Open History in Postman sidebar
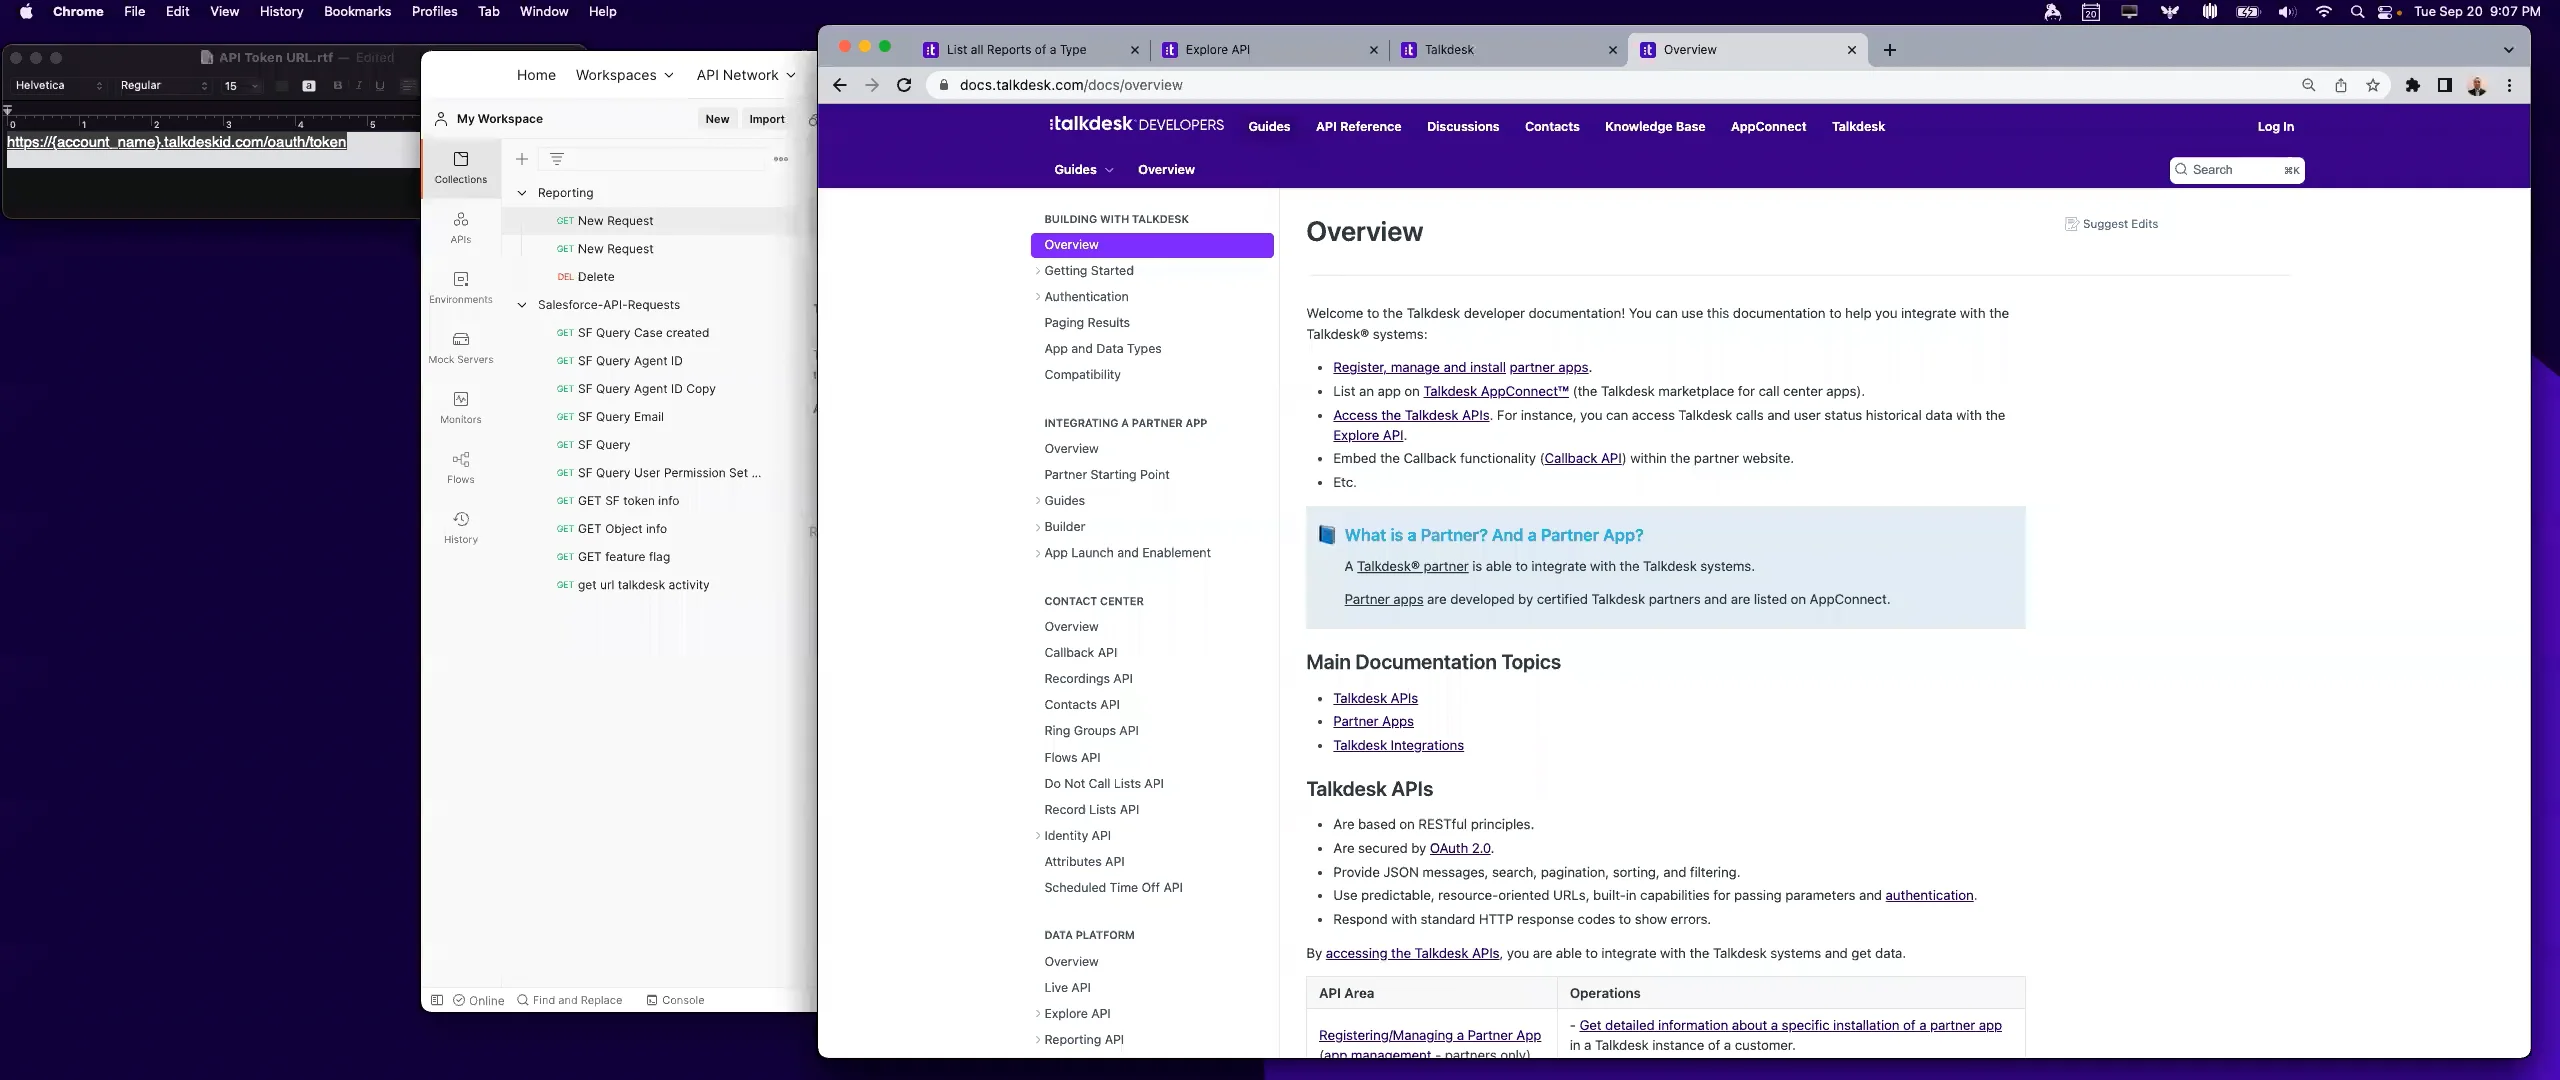The width and height of the screenshot is (2560, 1080). point(461,528)
